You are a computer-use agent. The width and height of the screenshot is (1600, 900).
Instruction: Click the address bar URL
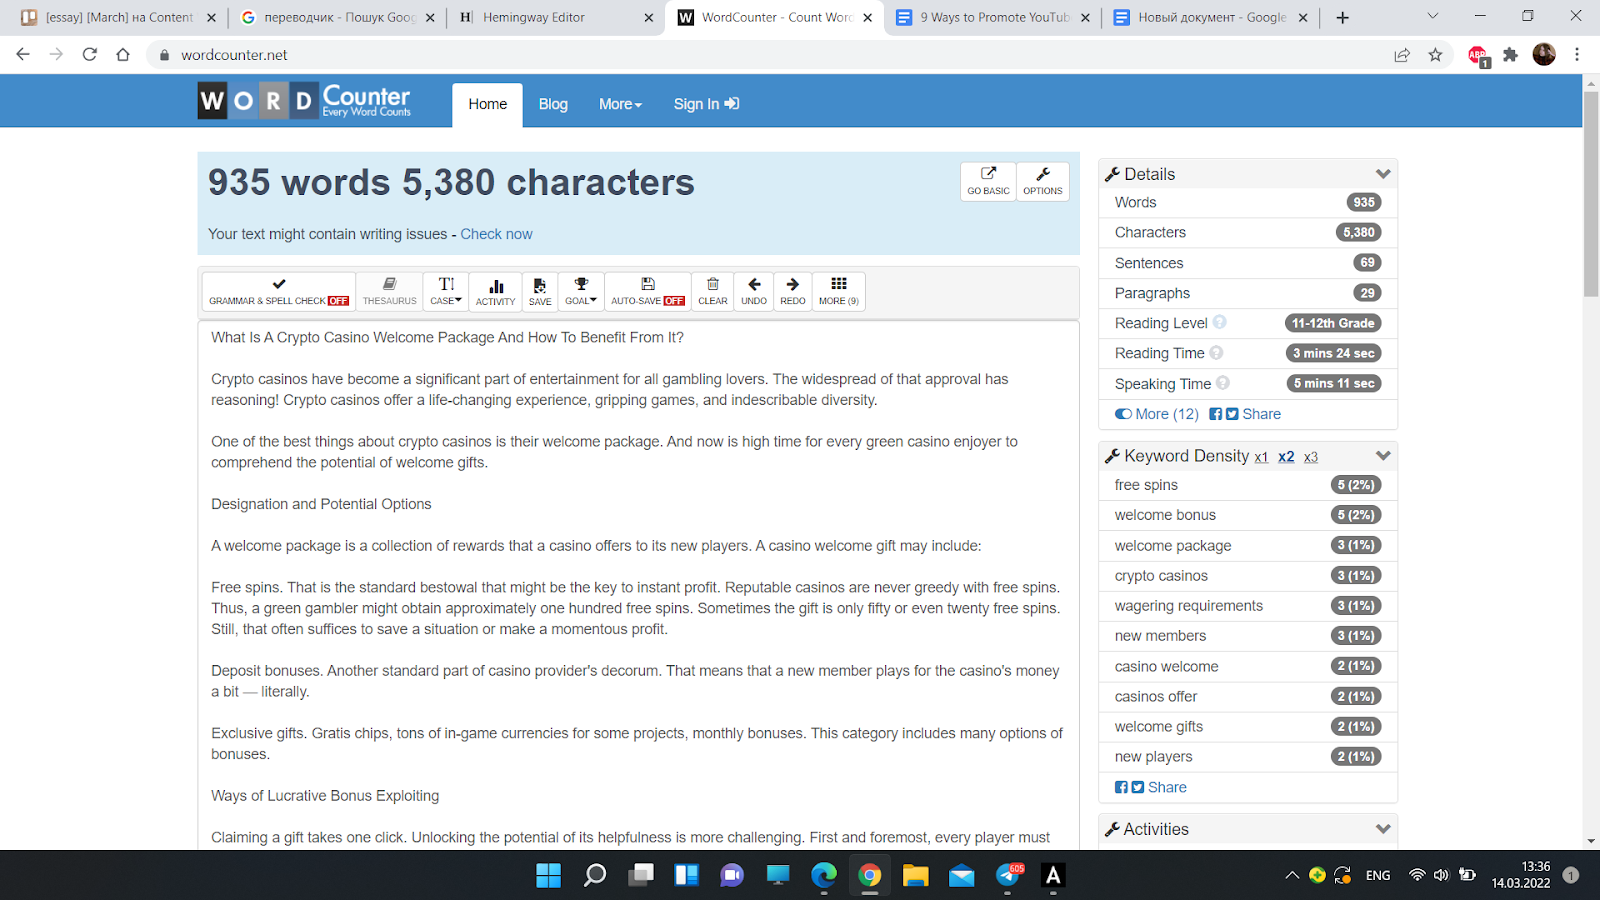coord(234,55)
